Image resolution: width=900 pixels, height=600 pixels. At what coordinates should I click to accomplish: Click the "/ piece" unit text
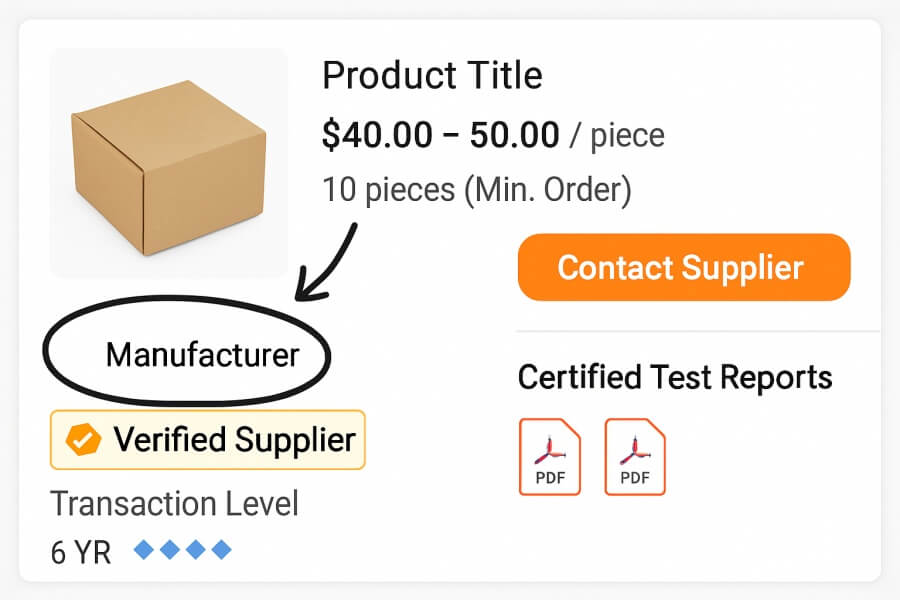[x=617, y=135]
